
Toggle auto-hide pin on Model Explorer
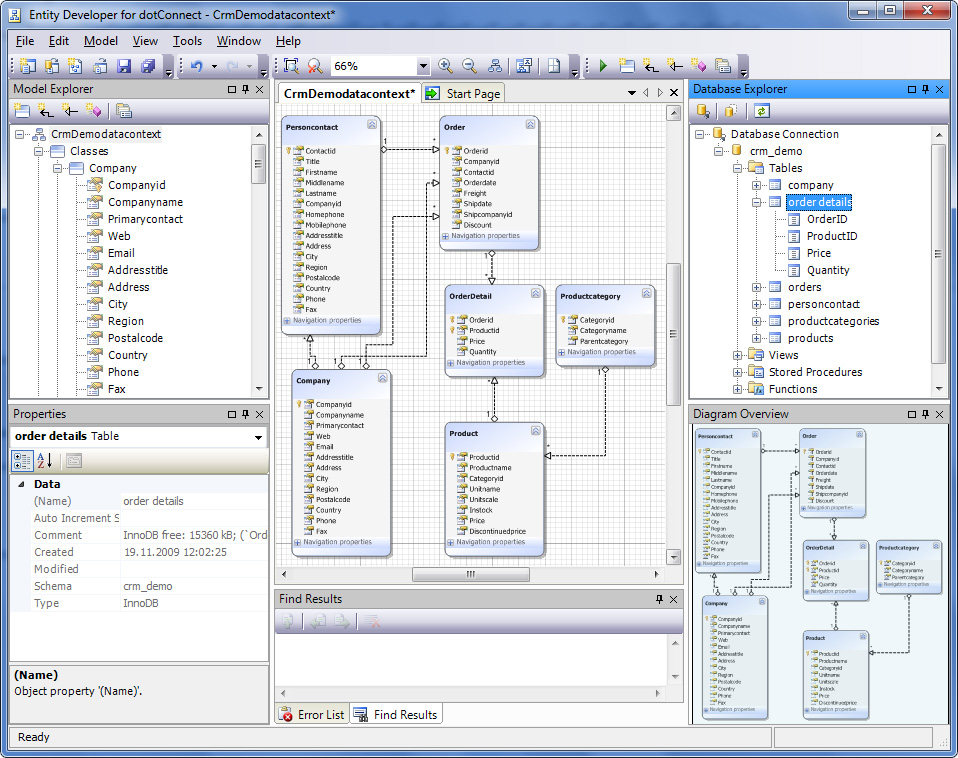tap(246, 89)
